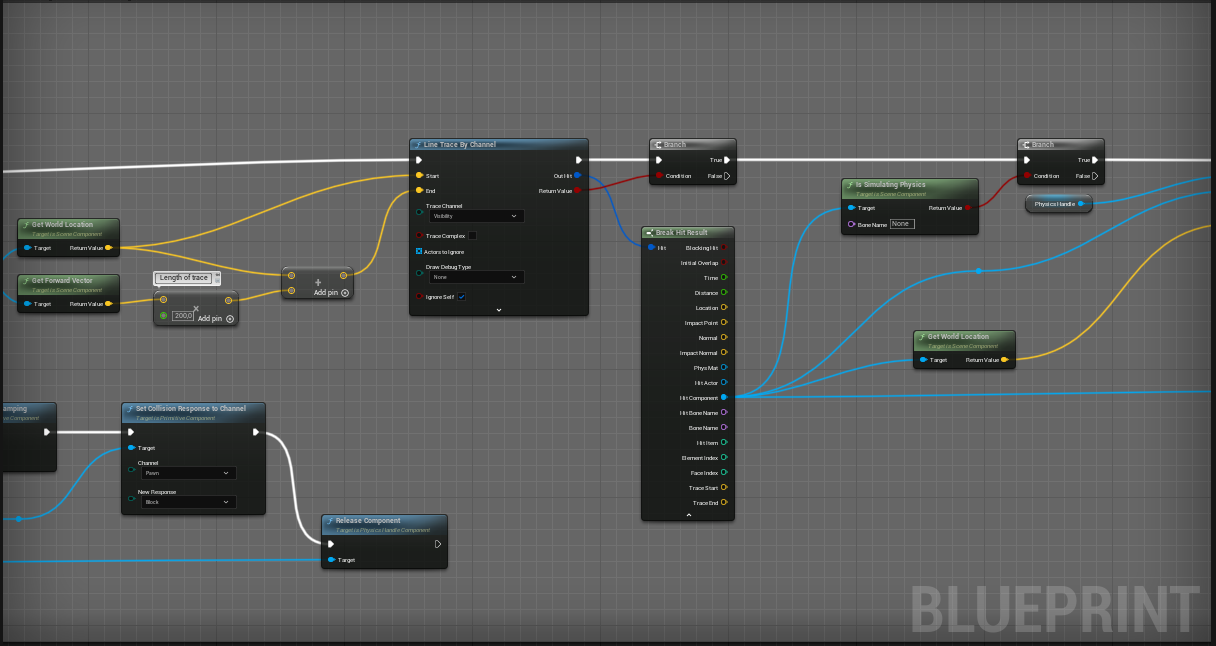Click execution output pin of Line Trace By Channel
The height and width of the screenshot is (646, 1216).
pyautogui.click(x=579, y=159)
